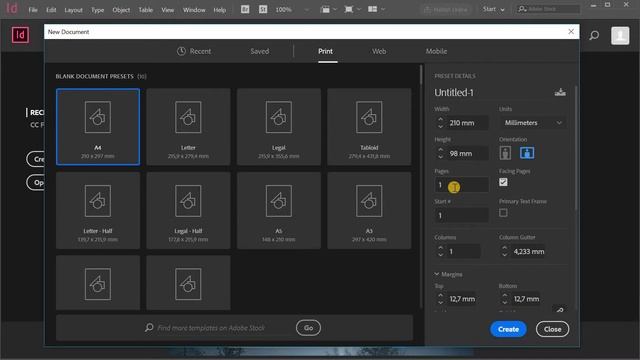Click the Start # field
The height and width of the screenshot is (360, 640).
(x=462, y=216)
